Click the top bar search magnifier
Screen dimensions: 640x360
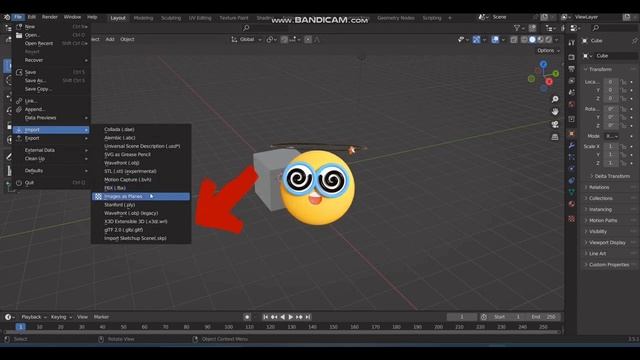point(246,28)
